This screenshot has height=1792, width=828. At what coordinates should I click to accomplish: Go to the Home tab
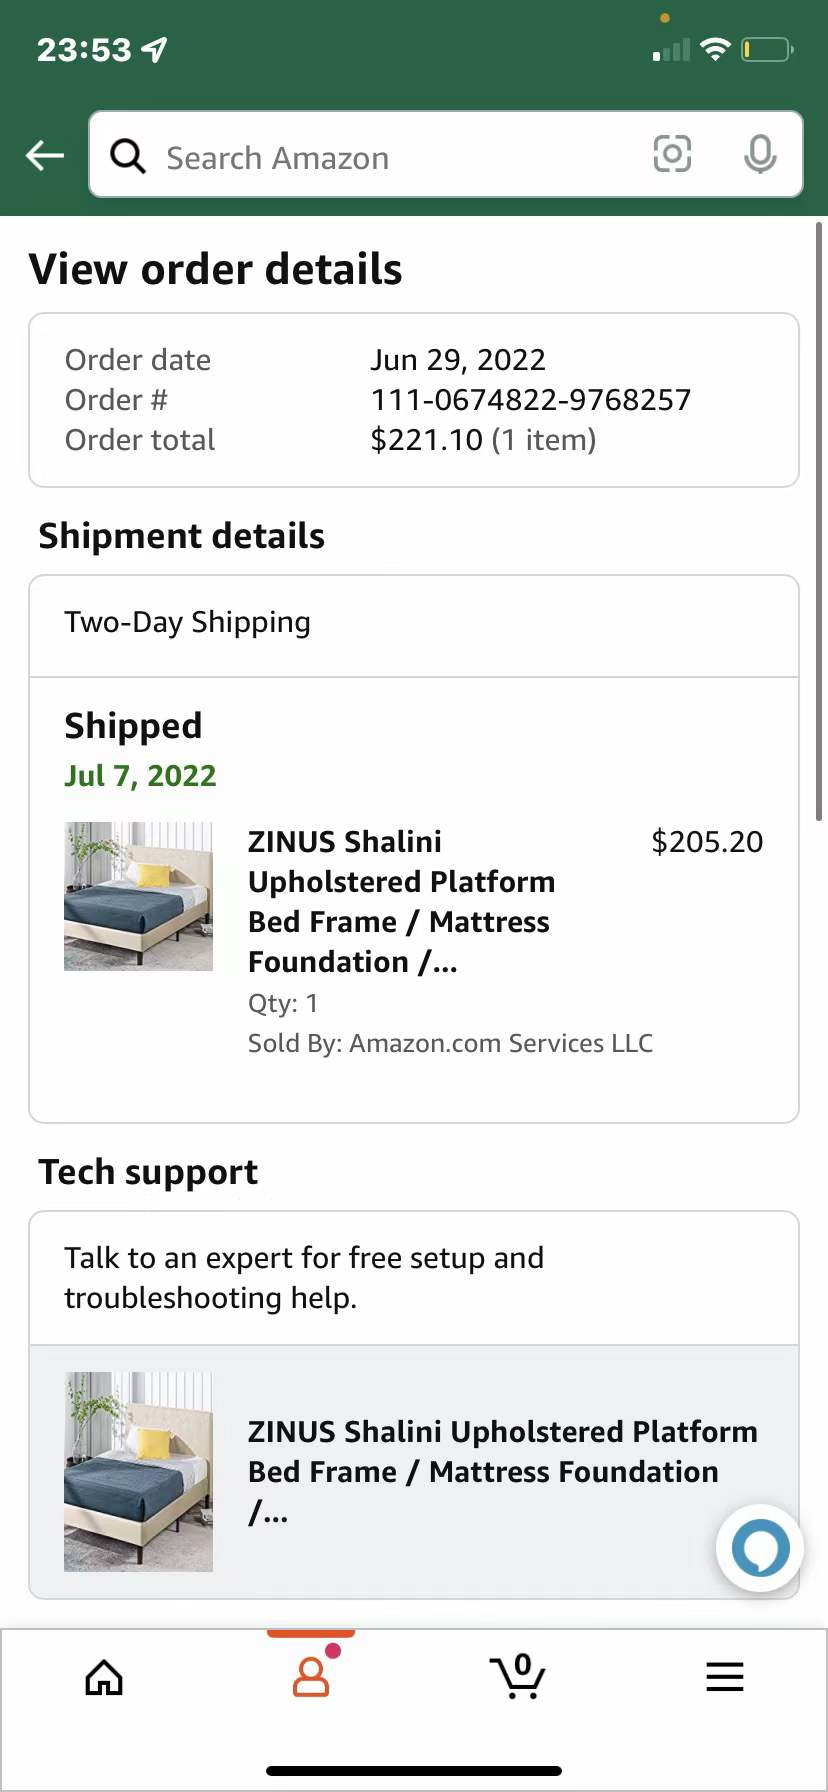104,1677
